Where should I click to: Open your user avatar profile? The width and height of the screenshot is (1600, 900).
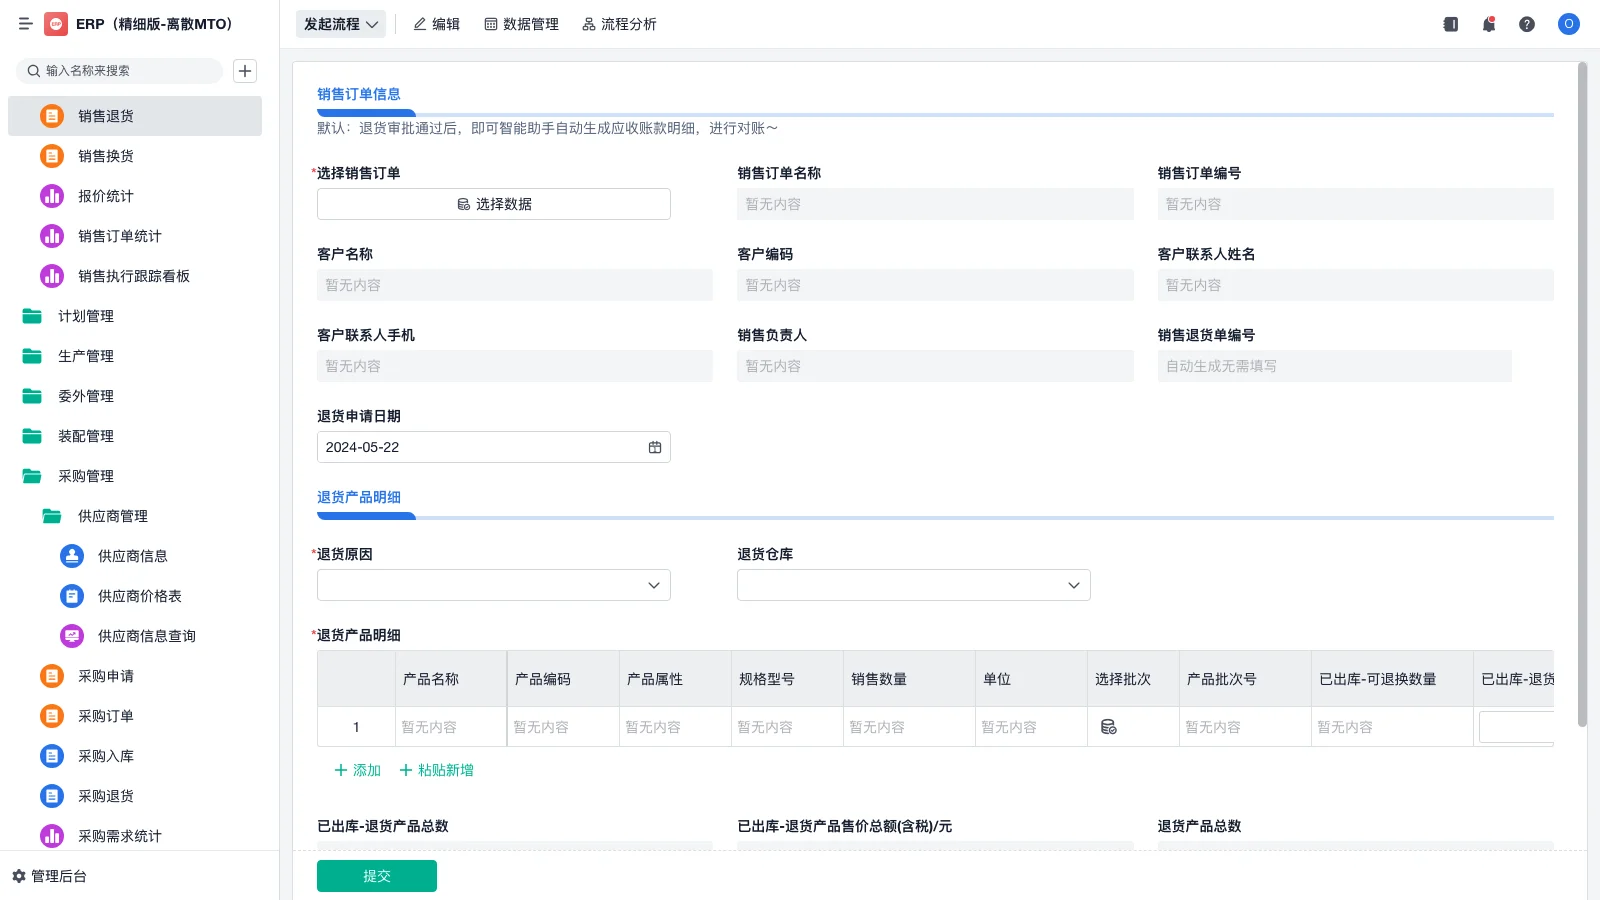click(1568, 24)
